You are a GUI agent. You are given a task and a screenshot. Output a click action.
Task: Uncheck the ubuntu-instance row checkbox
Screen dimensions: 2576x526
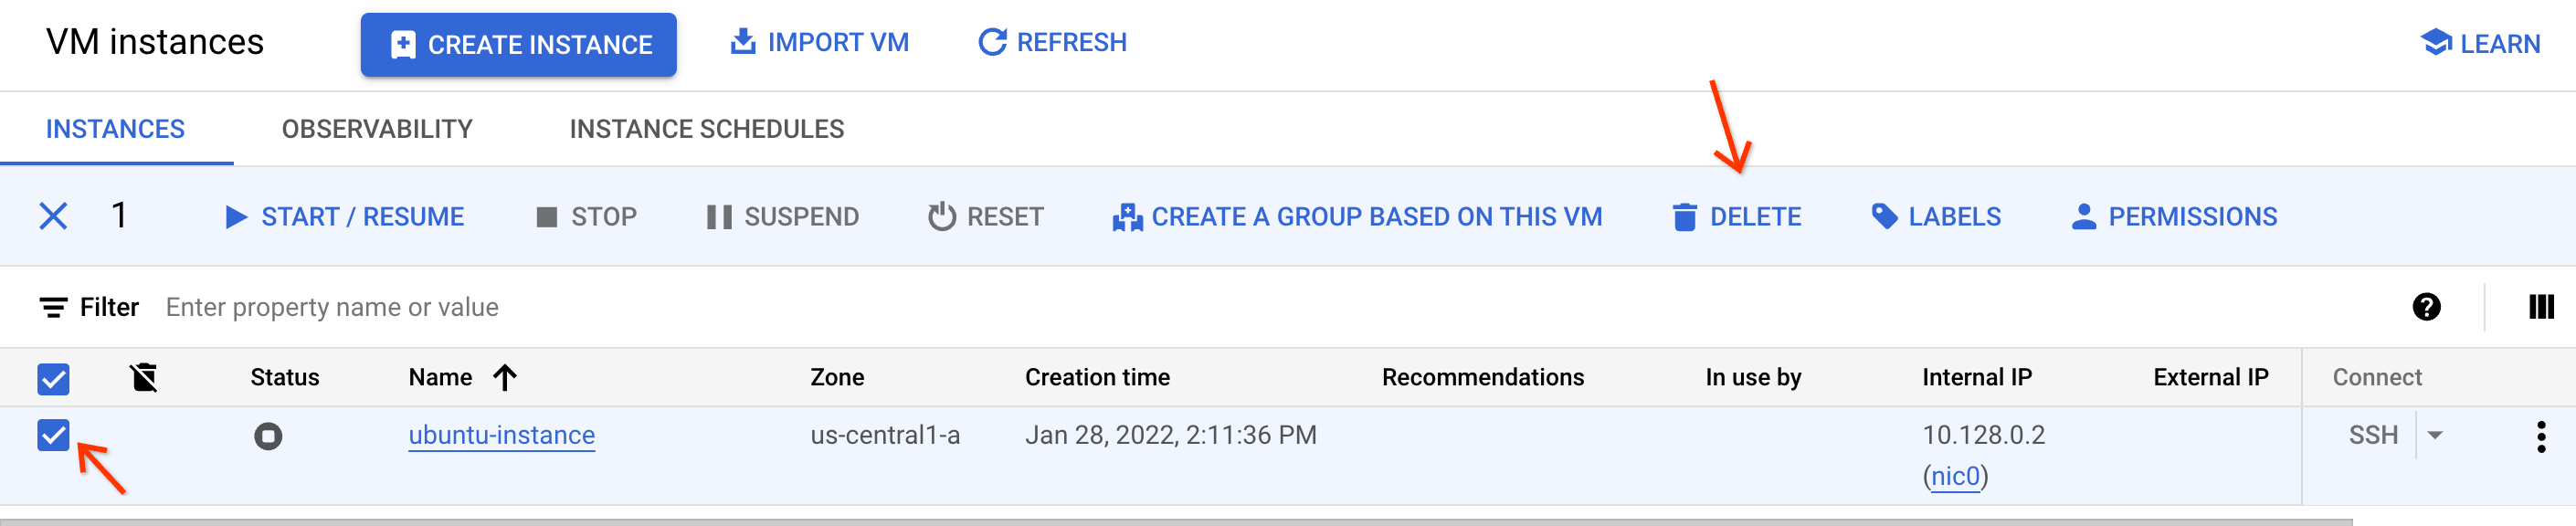coord(52,434)
